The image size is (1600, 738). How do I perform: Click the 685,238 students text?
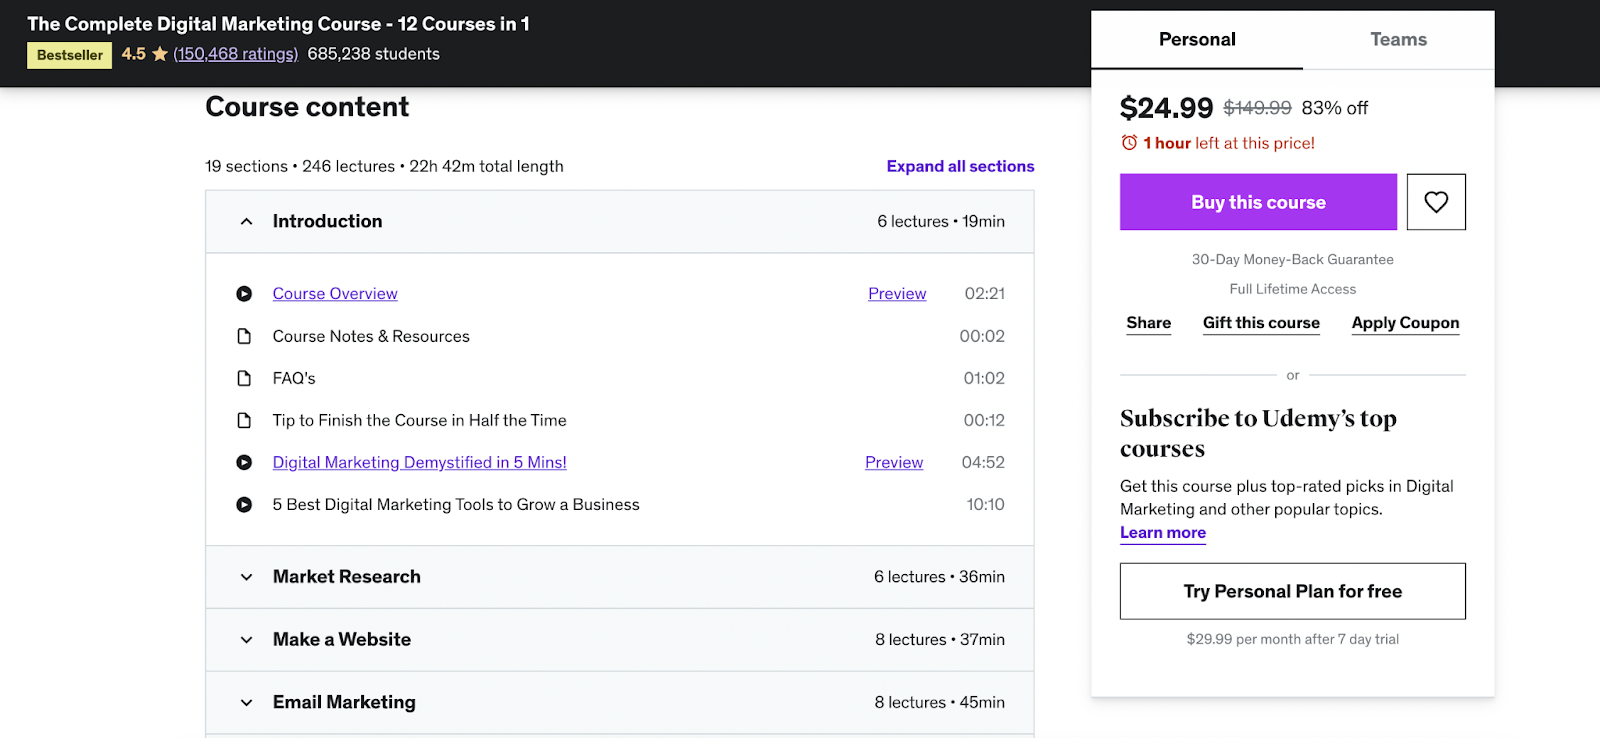pos(374,54)
